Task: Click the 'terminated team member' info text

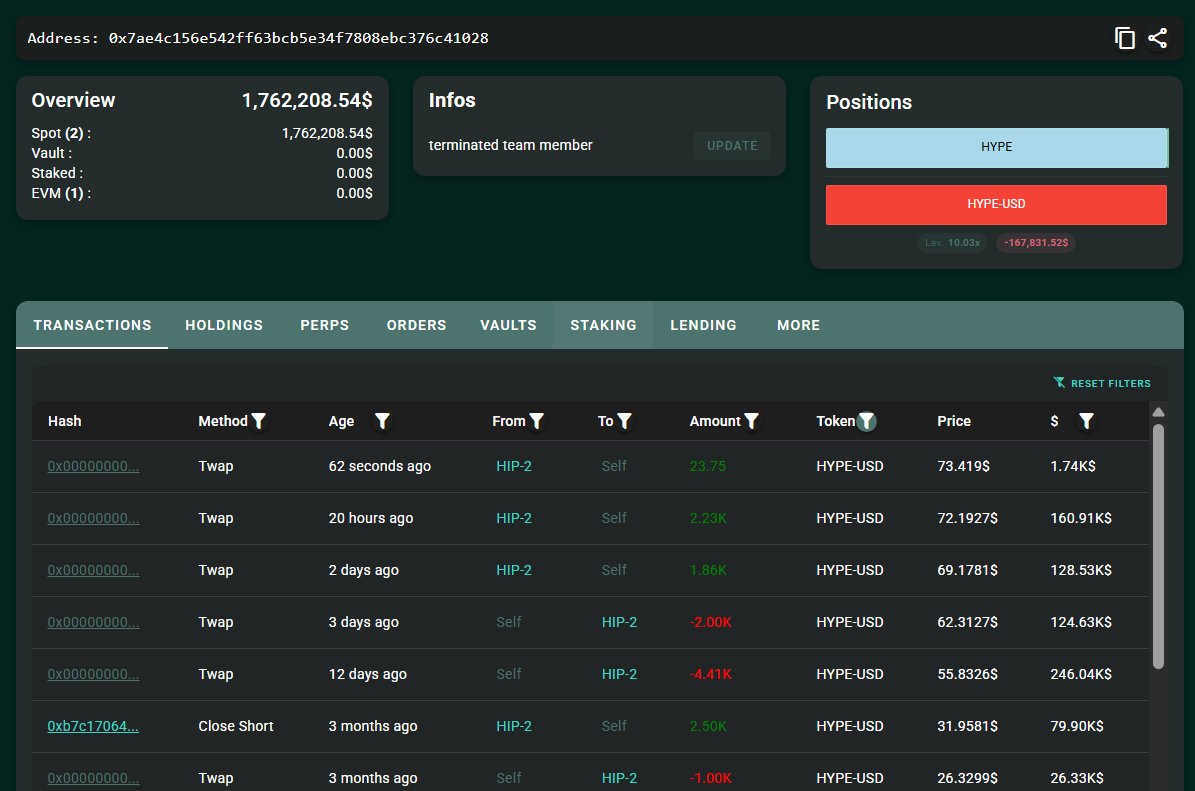Action: point(510,145)
